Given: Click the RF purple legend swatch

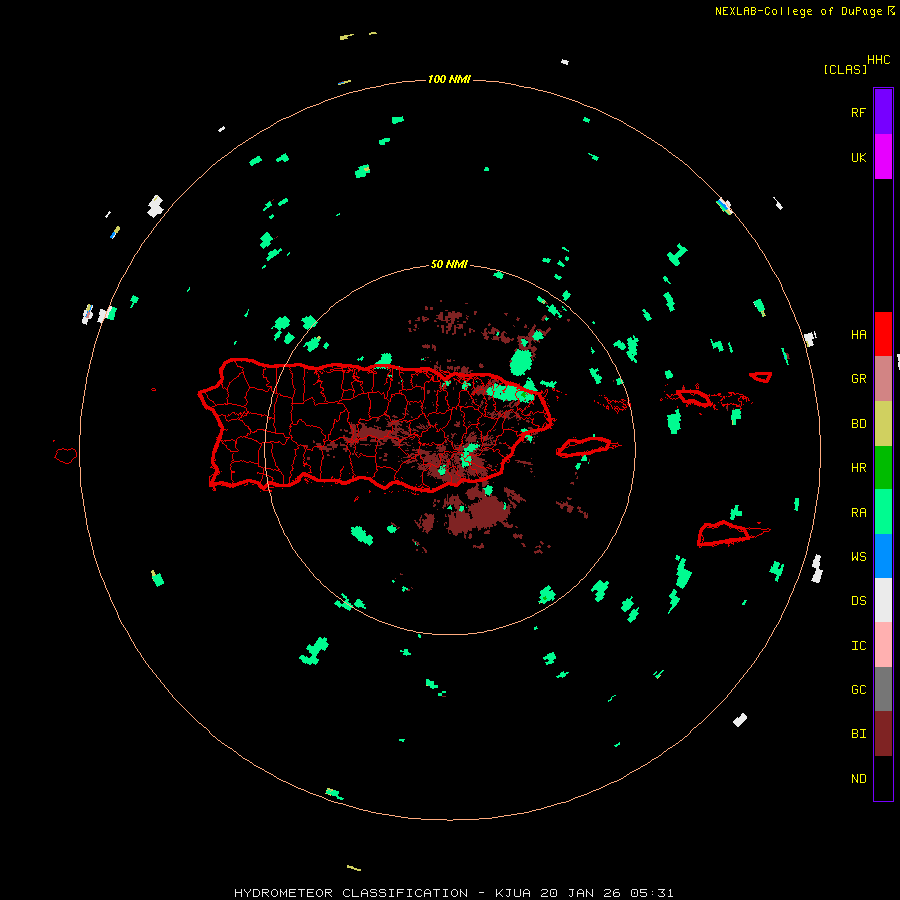Looking at the screenshot, I should pos(883,112).
